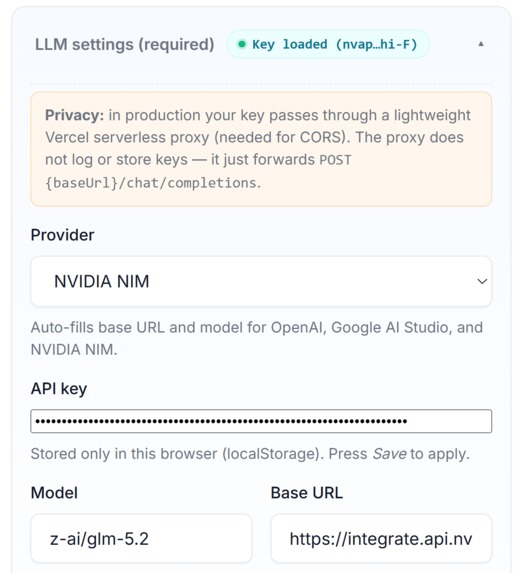Click the Model field containing z-ai/glm-5.2
This screenshot has width=523, height=573.
tap(141, 539)
